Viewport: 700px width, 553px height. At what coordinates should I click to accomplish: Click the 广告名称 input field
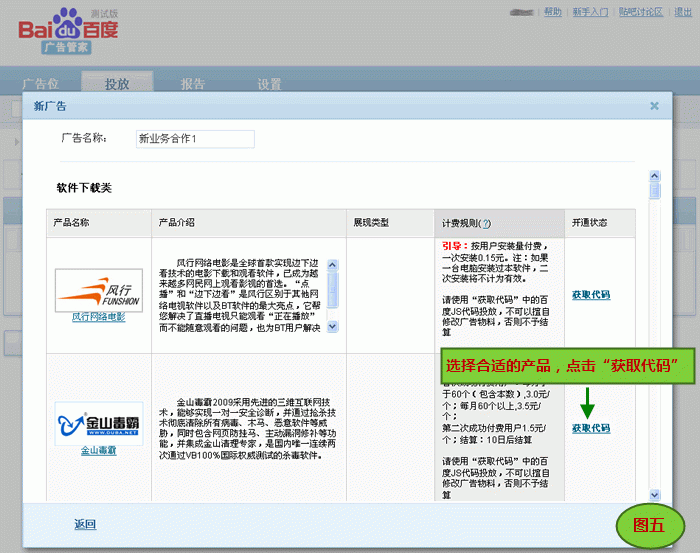(195, 139)
